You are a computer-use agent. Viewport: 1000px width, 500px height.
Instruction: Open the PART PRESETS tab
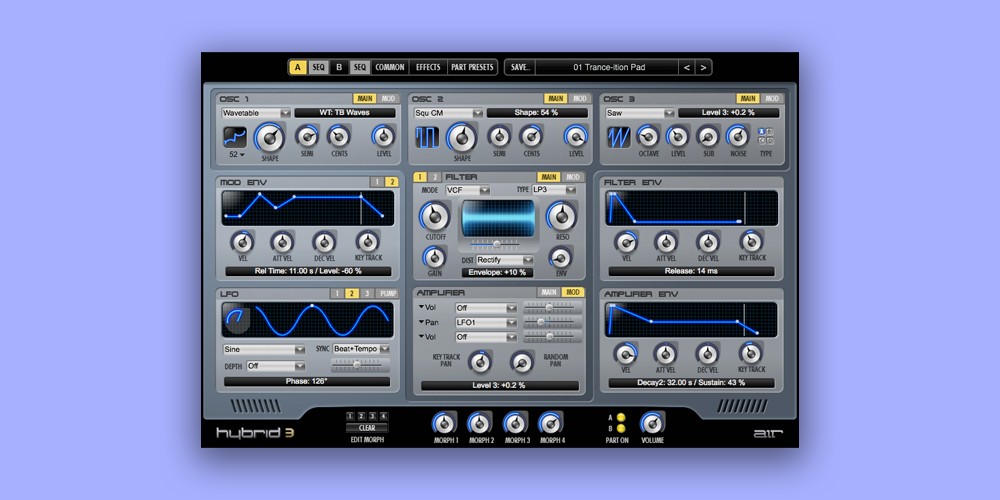[472, 67]
